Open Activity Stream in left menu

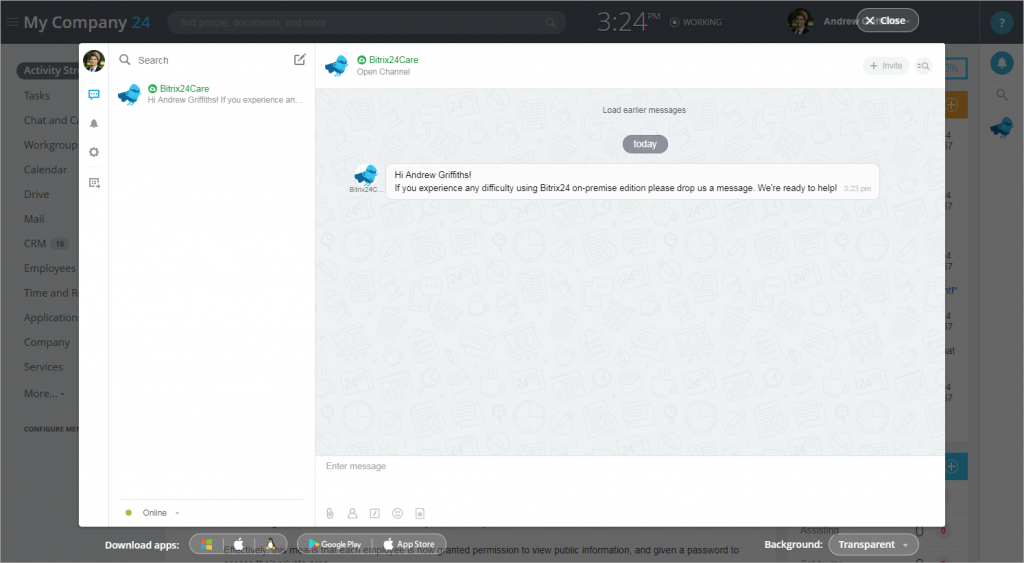pyautogui.click(x=48, y=71)
